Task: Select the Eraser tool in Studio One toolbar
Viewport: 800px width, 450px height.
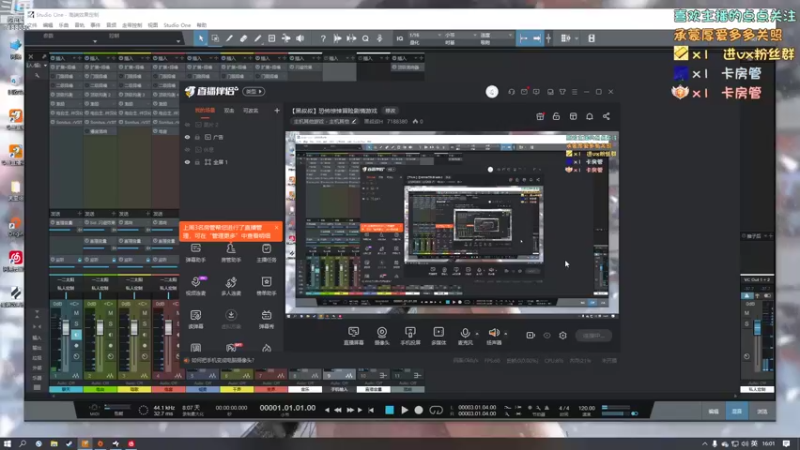Action: 243,38
